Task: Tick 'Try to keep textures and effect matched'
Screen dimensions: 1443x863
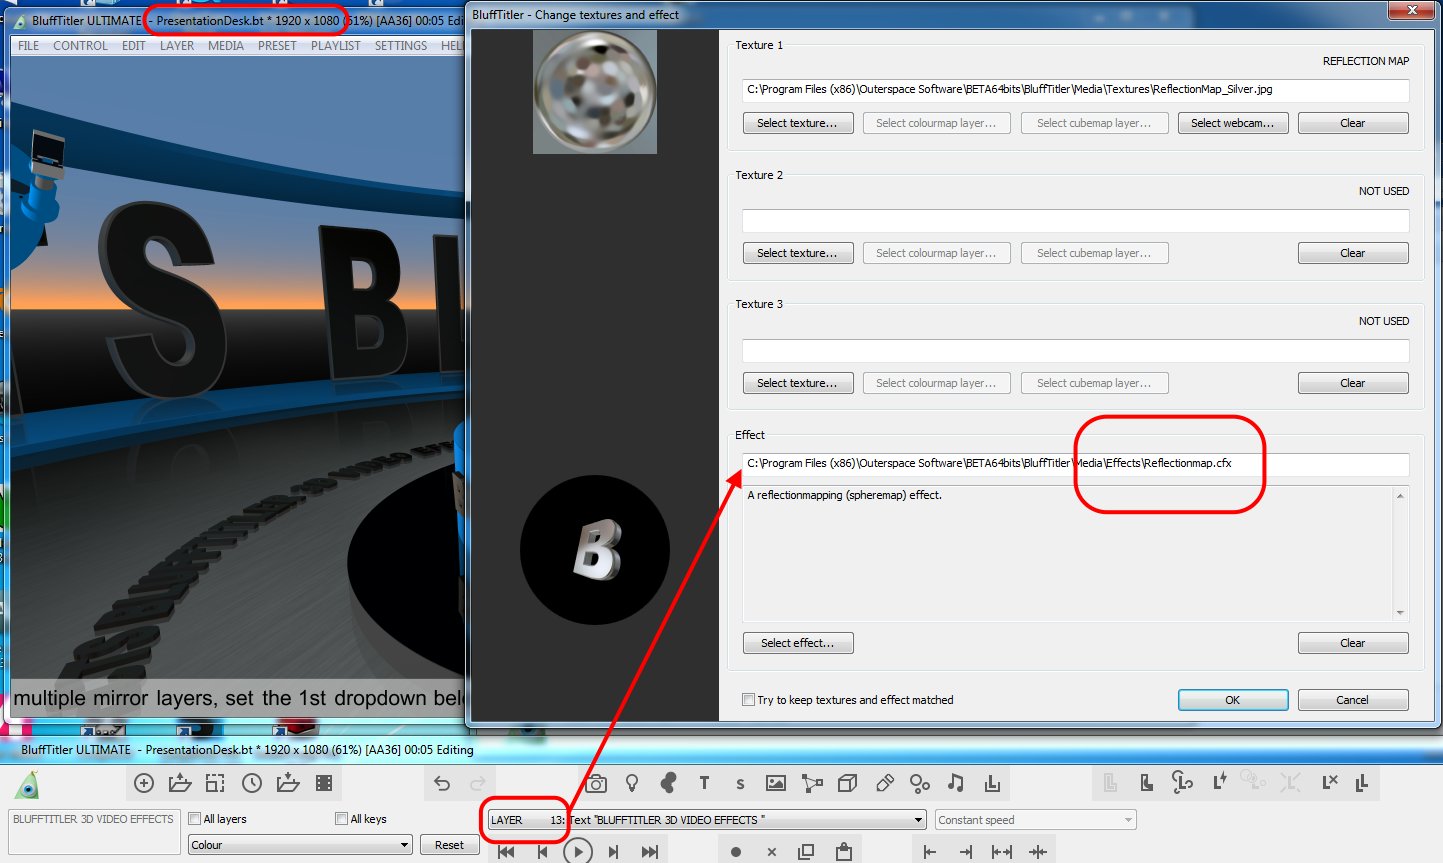Action: (748, 700)
